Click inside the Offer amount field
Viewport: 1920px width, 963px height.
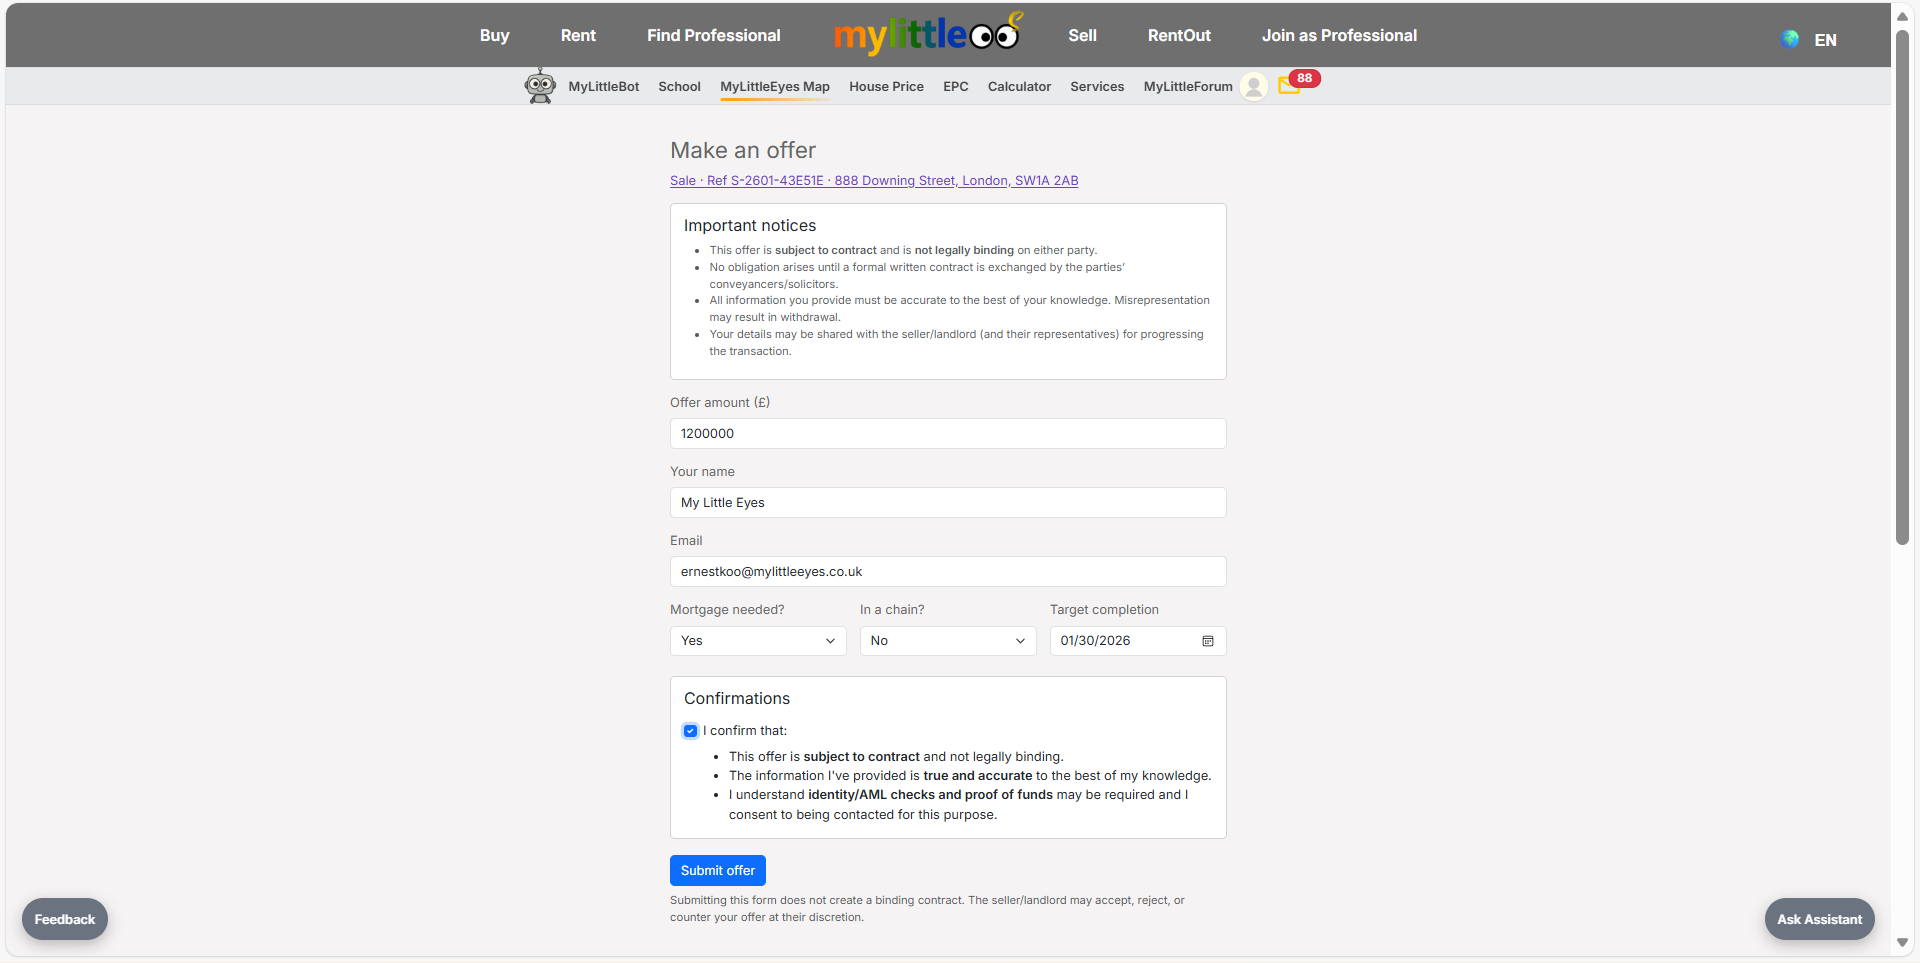coord(947,433)
